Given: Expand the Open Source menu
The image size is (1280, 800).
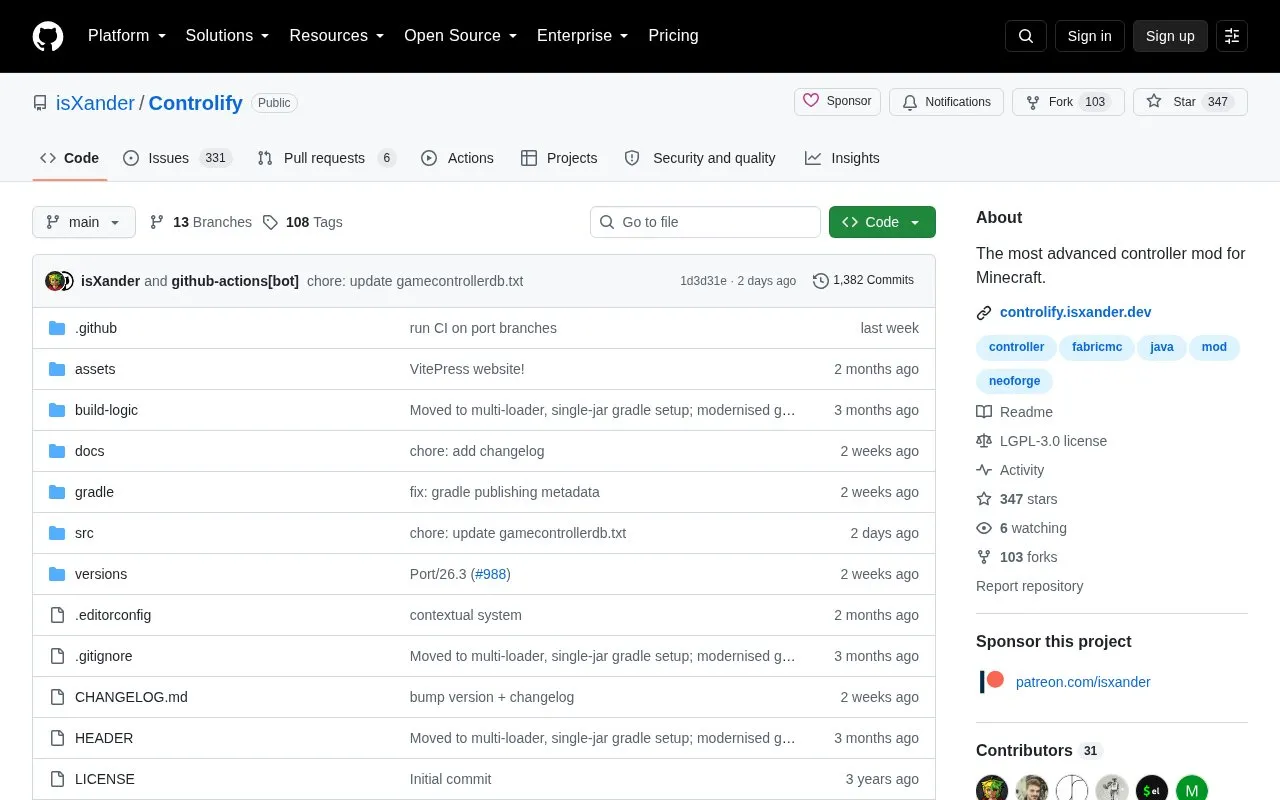Looking at the screenshot, I should 461,36.
